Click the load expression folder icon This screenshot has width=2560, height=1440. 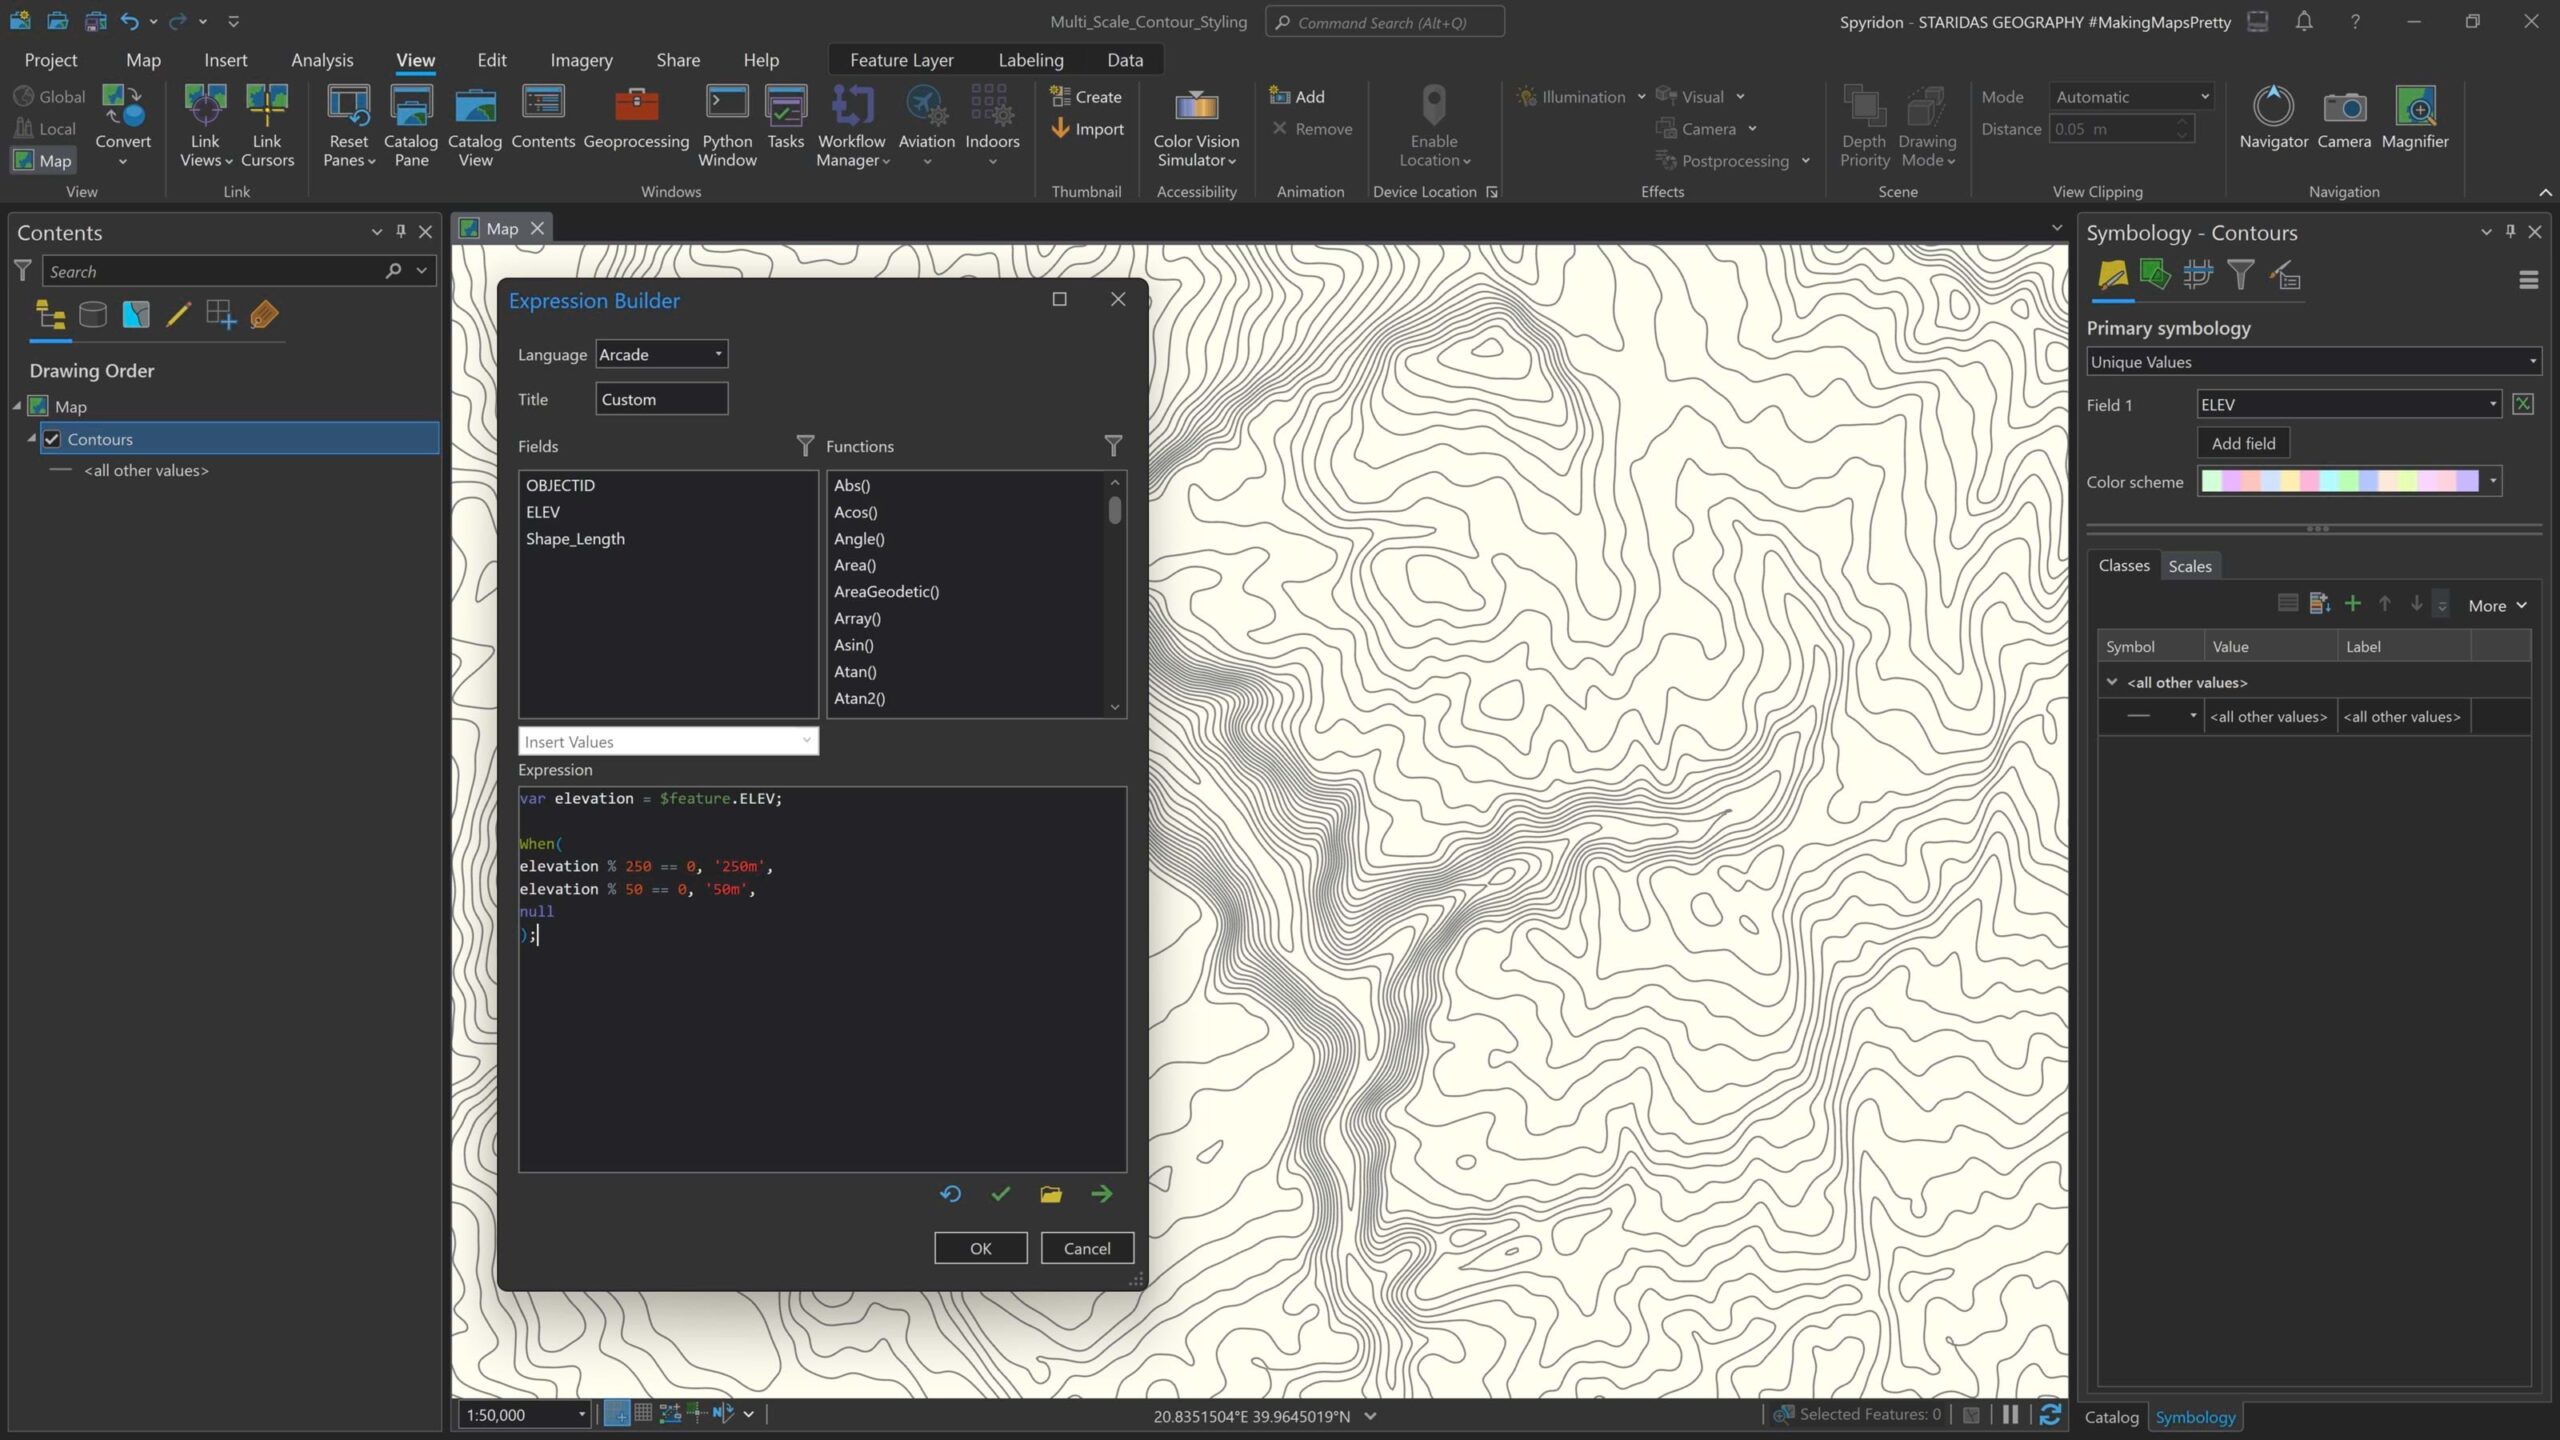(x=1050, y=1194)
